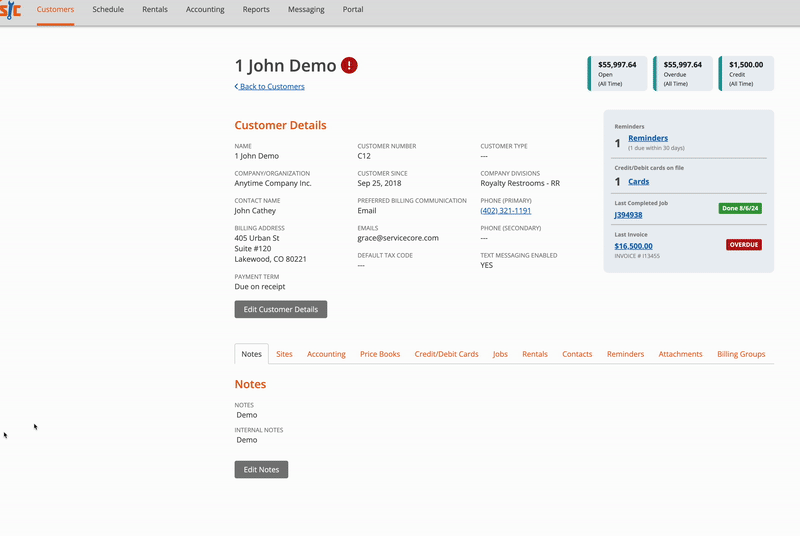Open the Schedule menu

tap(108, 9)
